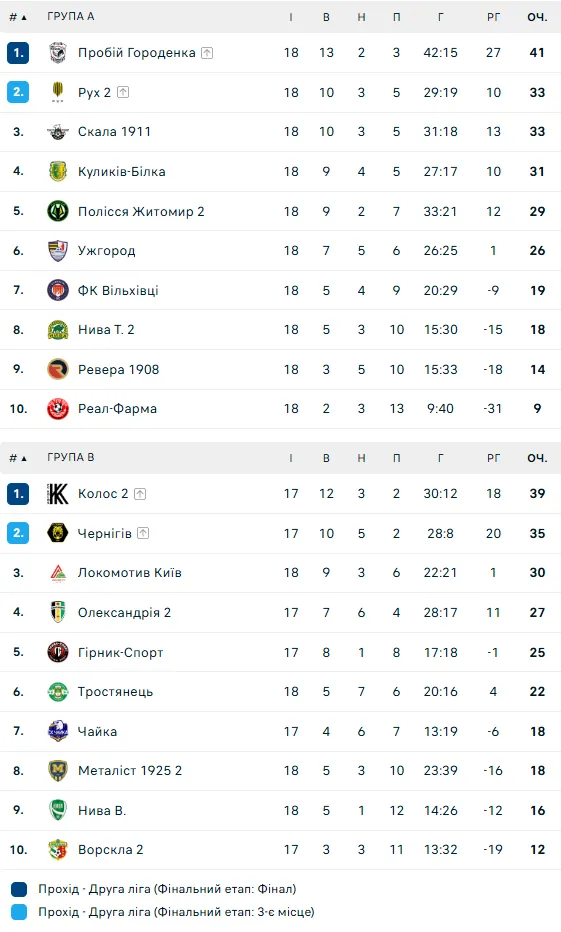Sort Group B by rank column arrow
This screenshot has width=561, height=932.
24,458
